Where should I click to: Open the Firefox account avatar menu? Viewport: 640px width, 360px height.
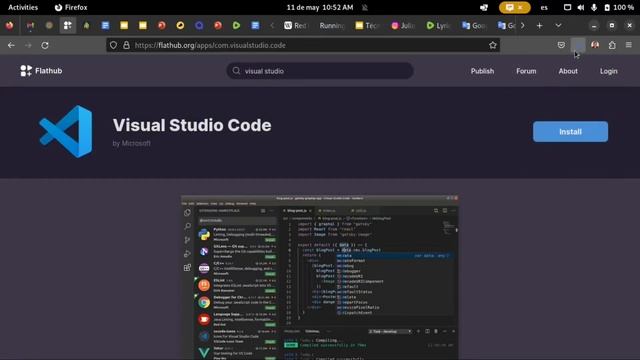(595, 45)
